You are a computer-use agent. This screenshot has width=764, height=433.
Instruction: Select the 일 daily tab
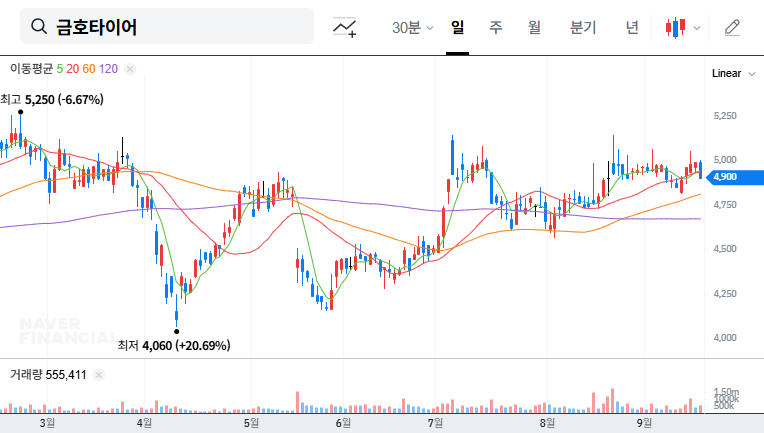pos(457,28)
